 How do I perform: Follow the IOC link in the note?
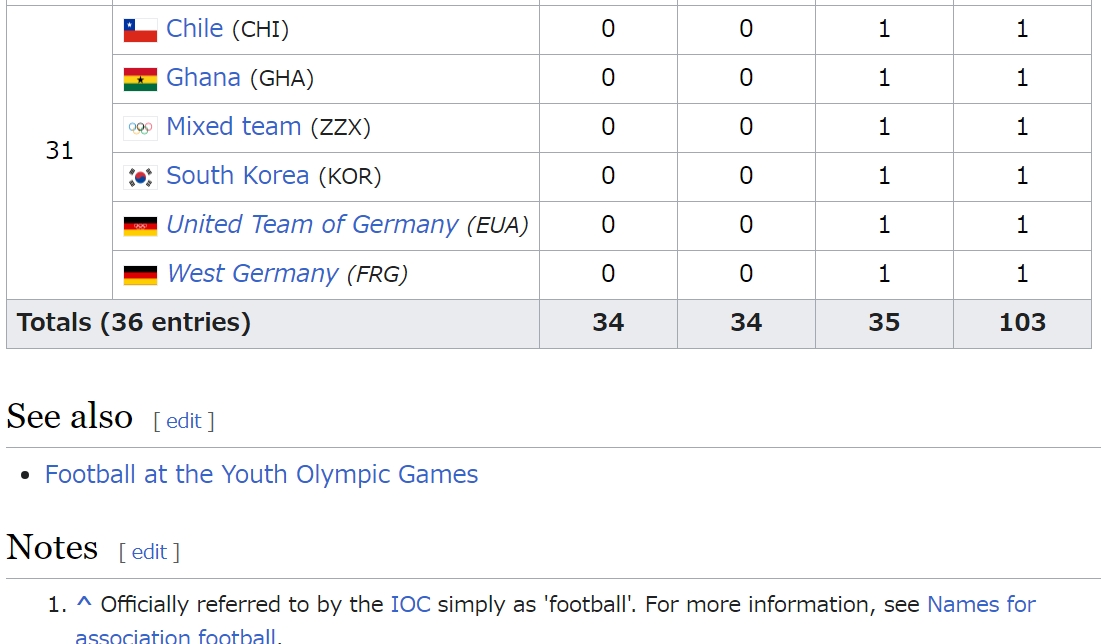(411, 605)
